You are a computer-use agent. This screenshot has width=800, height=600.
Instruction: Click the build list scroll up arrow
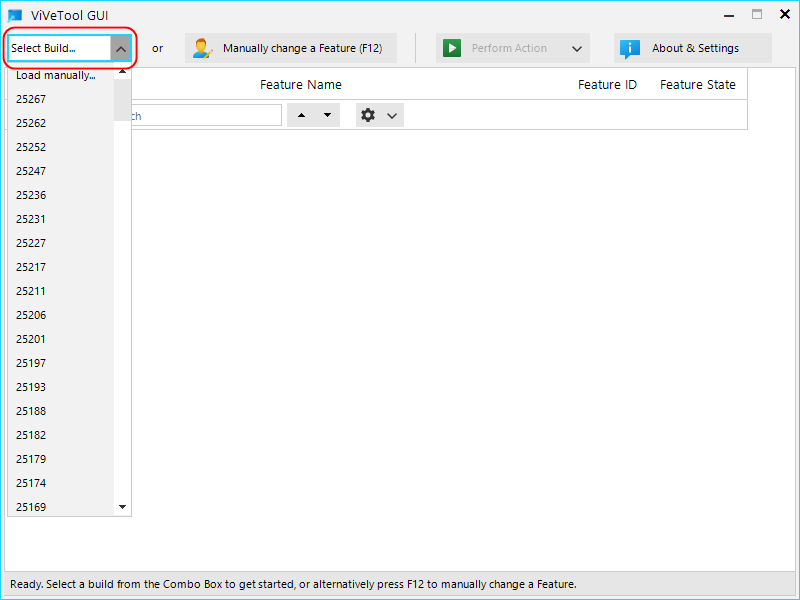[x=122, y=72]
